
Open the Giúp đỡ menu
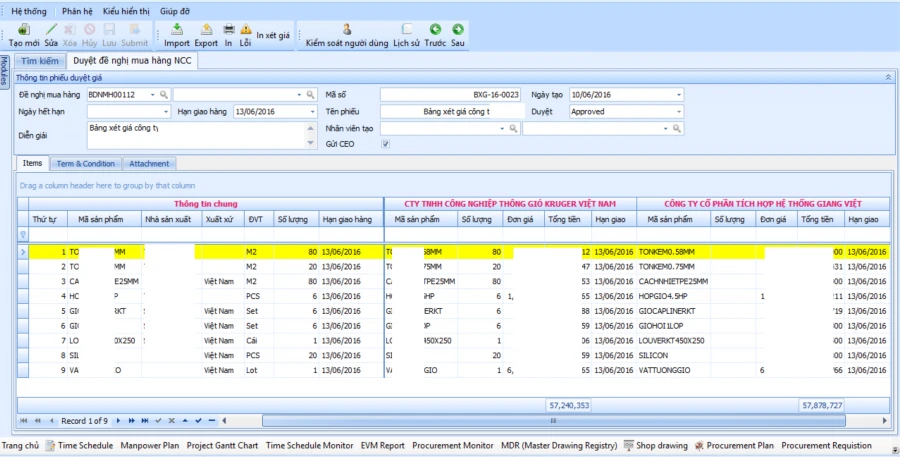tap(175, 11)
